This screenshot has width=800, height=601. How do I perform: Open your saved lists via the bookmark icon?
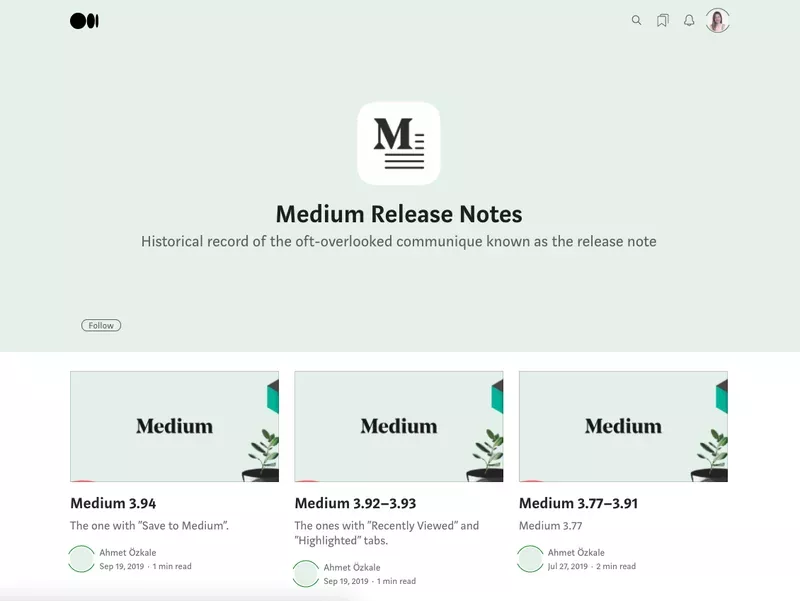tap(661, 20)
